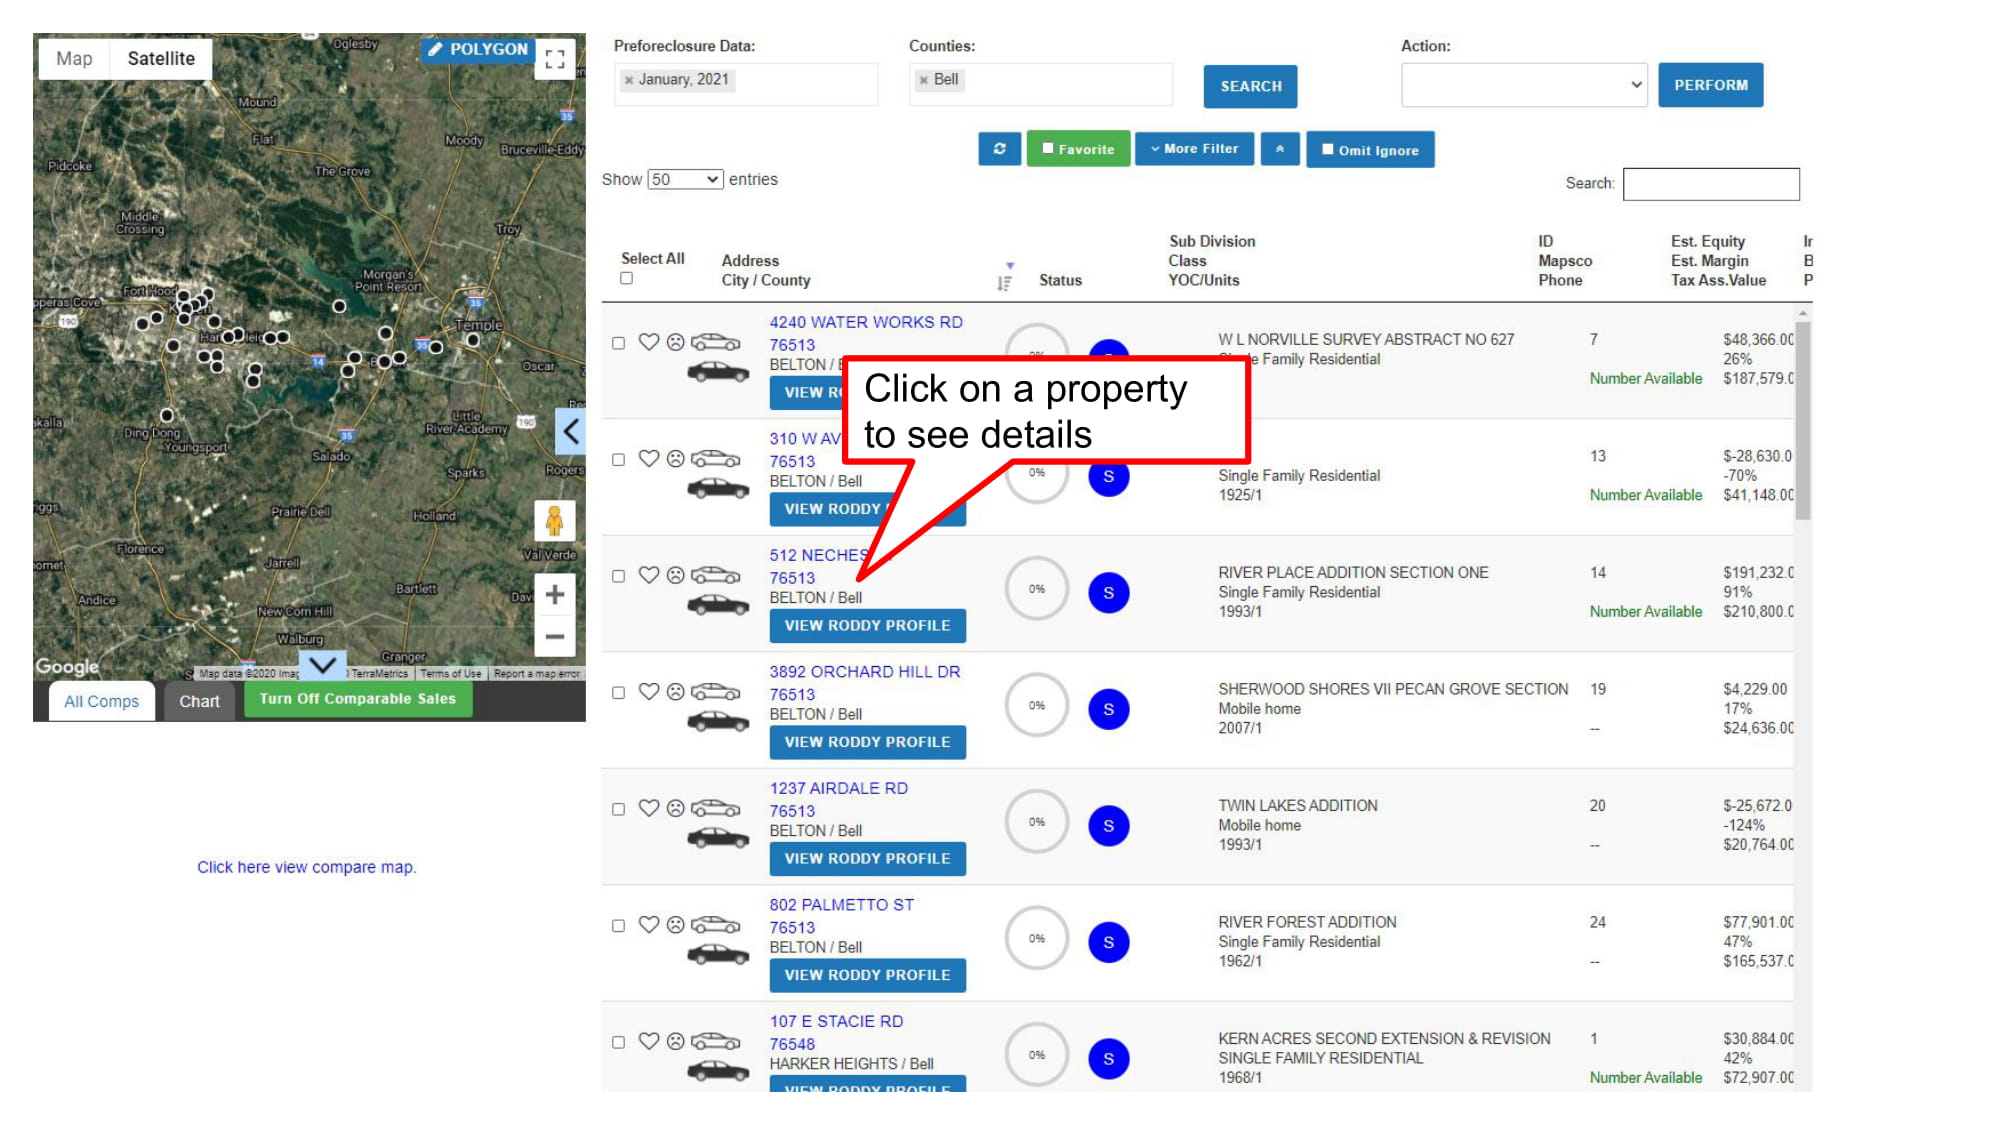Click black car icon for 1237 Airdale Rd
This screenshot has width=2000, height=1125.
click(x=718, y=839)
